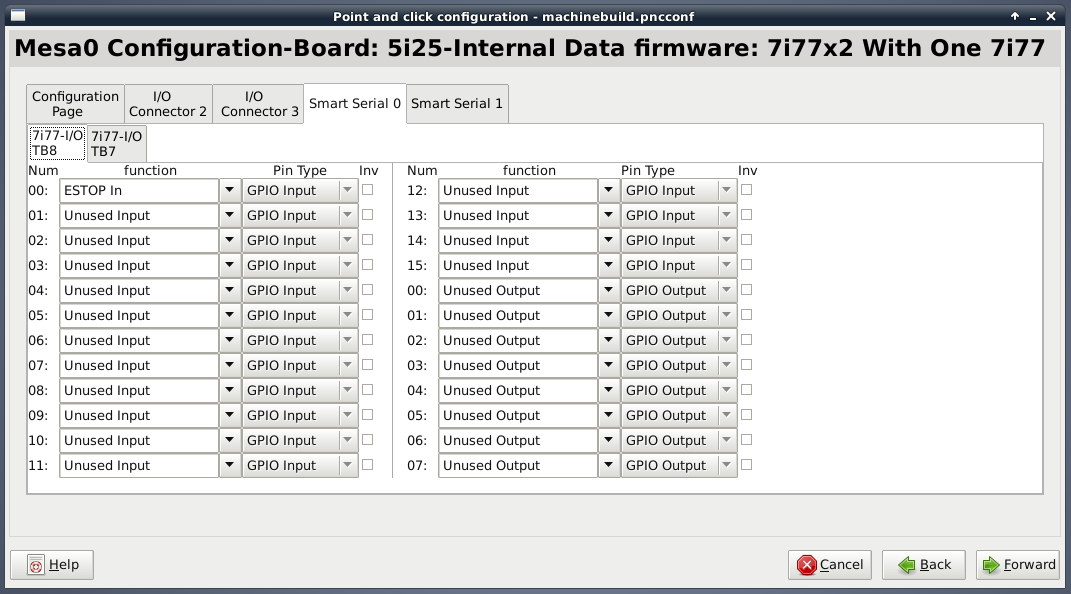This screenshot has height=594, width=1071.
Task: Close the pncconf window
Action: pos(1051,16)
